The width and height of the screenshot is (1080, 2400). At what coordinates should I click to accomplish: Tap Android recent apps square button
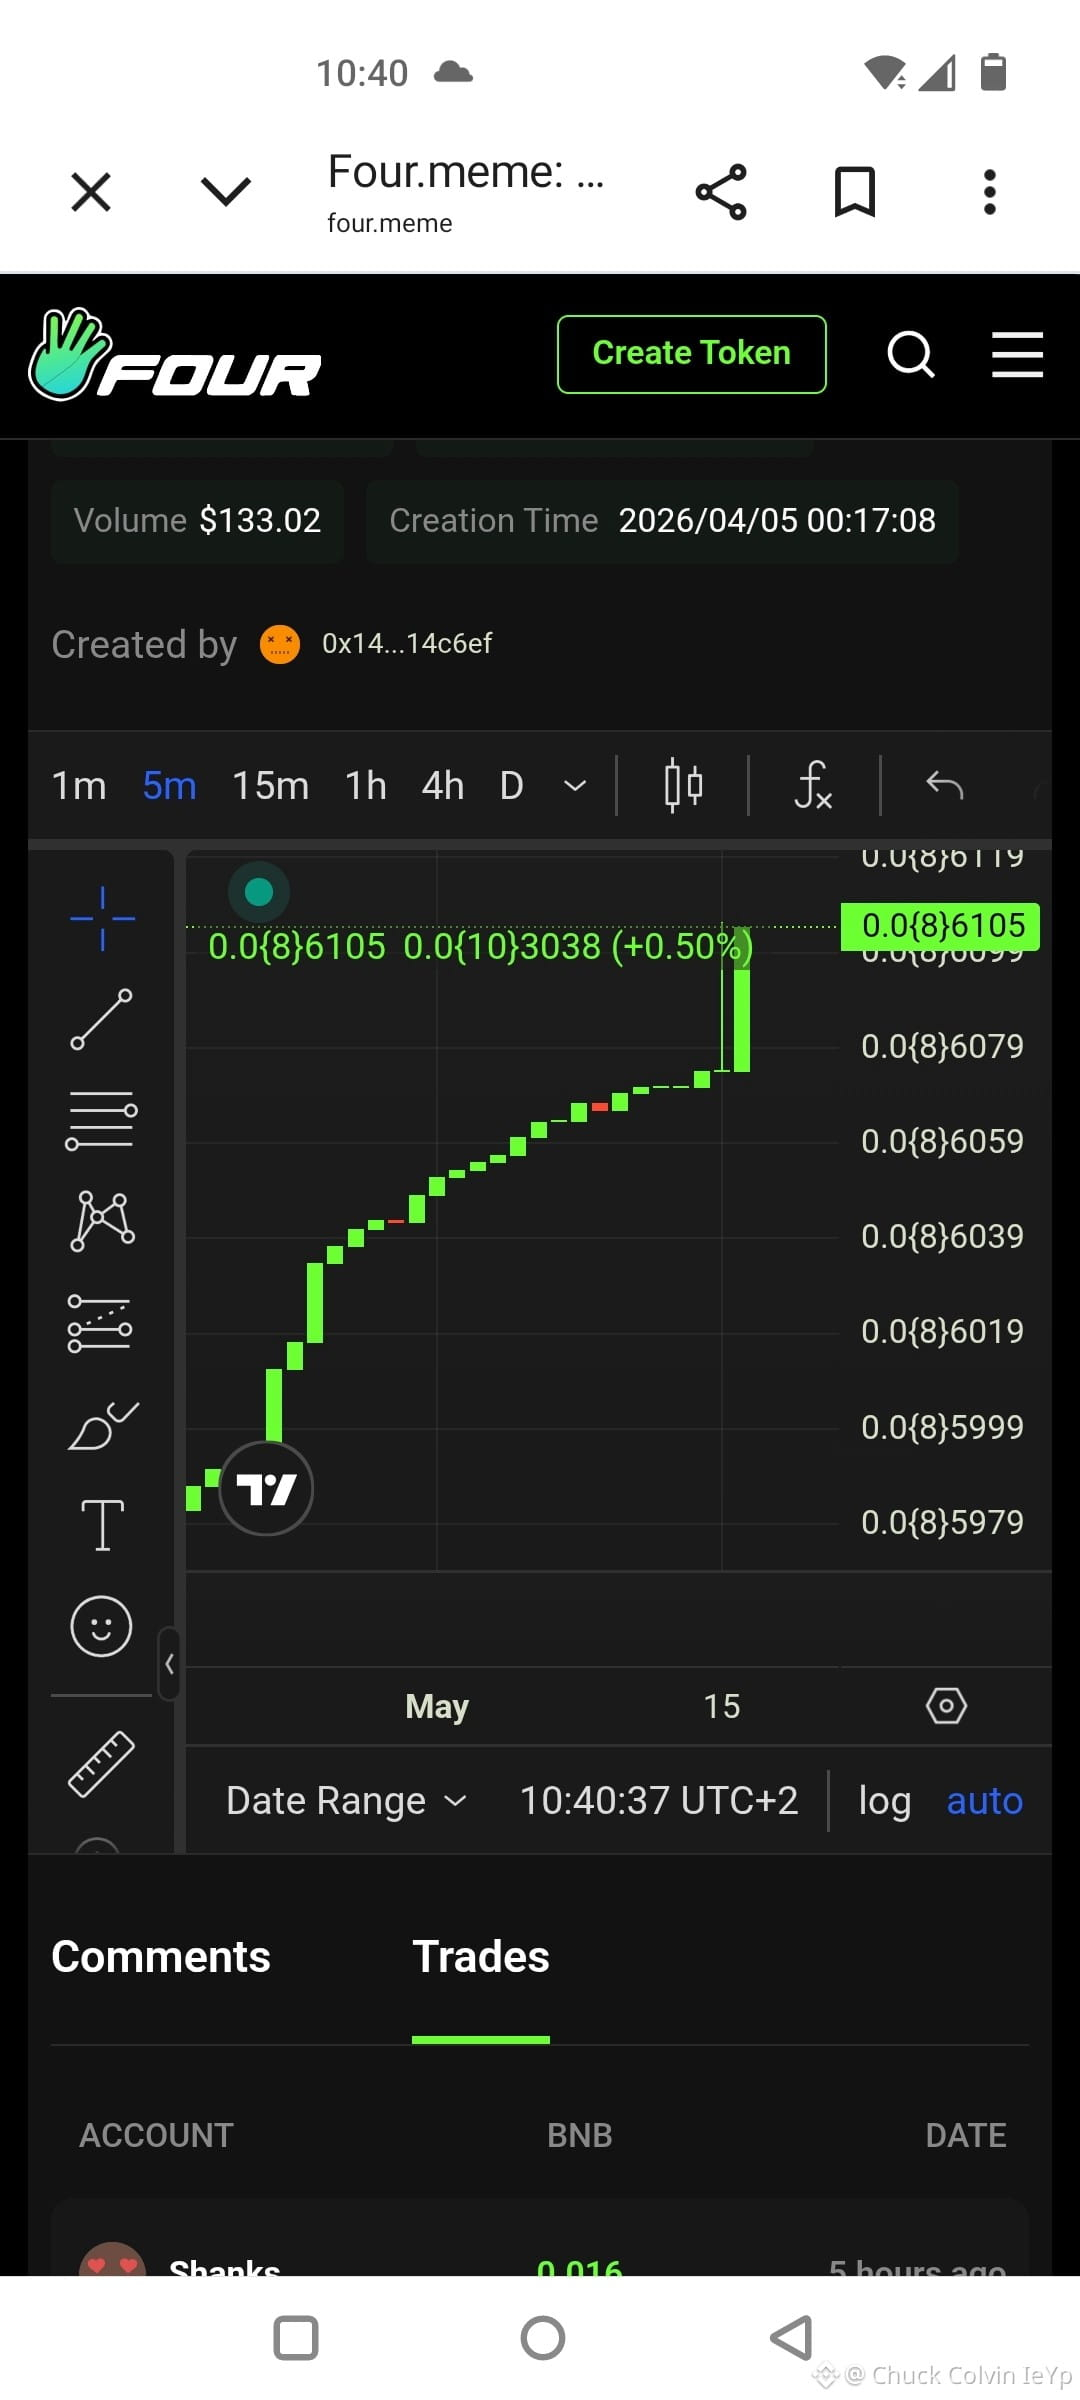pos(296,2338)
